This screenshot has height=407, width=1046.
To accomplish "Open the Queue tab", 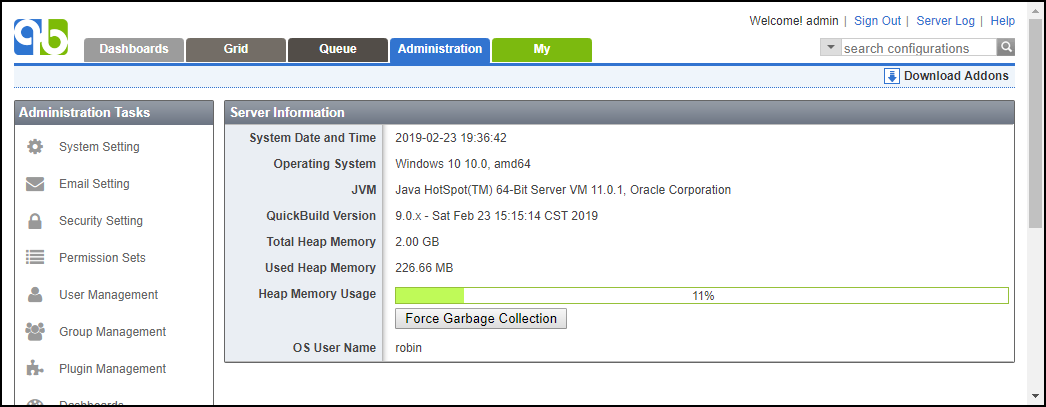I will (x=338, y=49).
